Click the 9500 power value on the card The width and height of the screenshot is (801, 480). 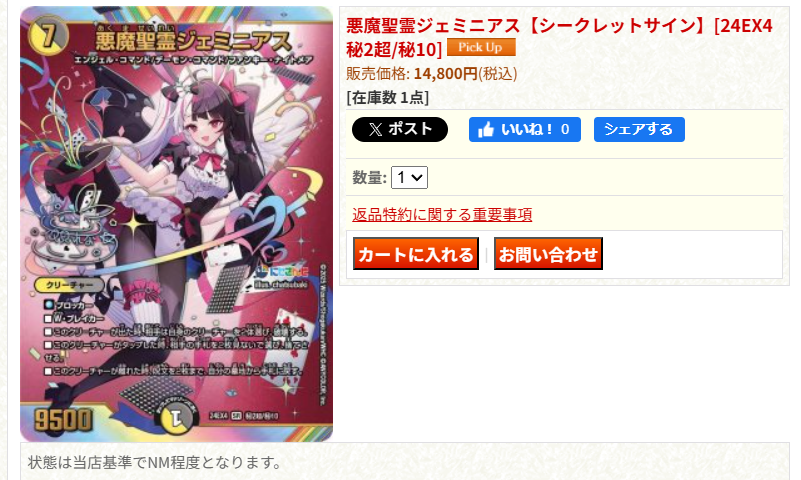pos(63,420)
